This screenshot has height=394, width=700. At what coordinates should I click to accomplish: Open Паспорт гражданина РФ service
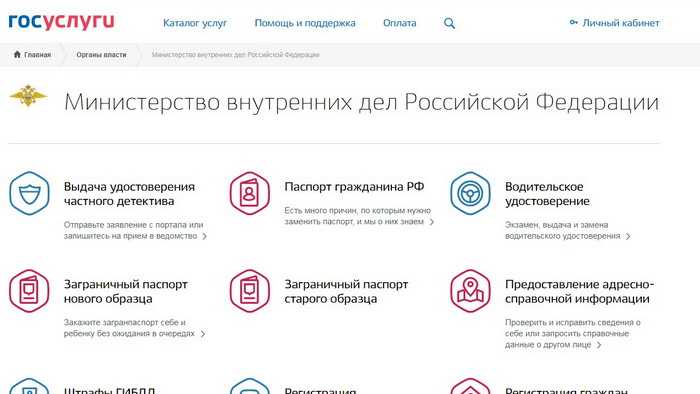coord(354,187)
